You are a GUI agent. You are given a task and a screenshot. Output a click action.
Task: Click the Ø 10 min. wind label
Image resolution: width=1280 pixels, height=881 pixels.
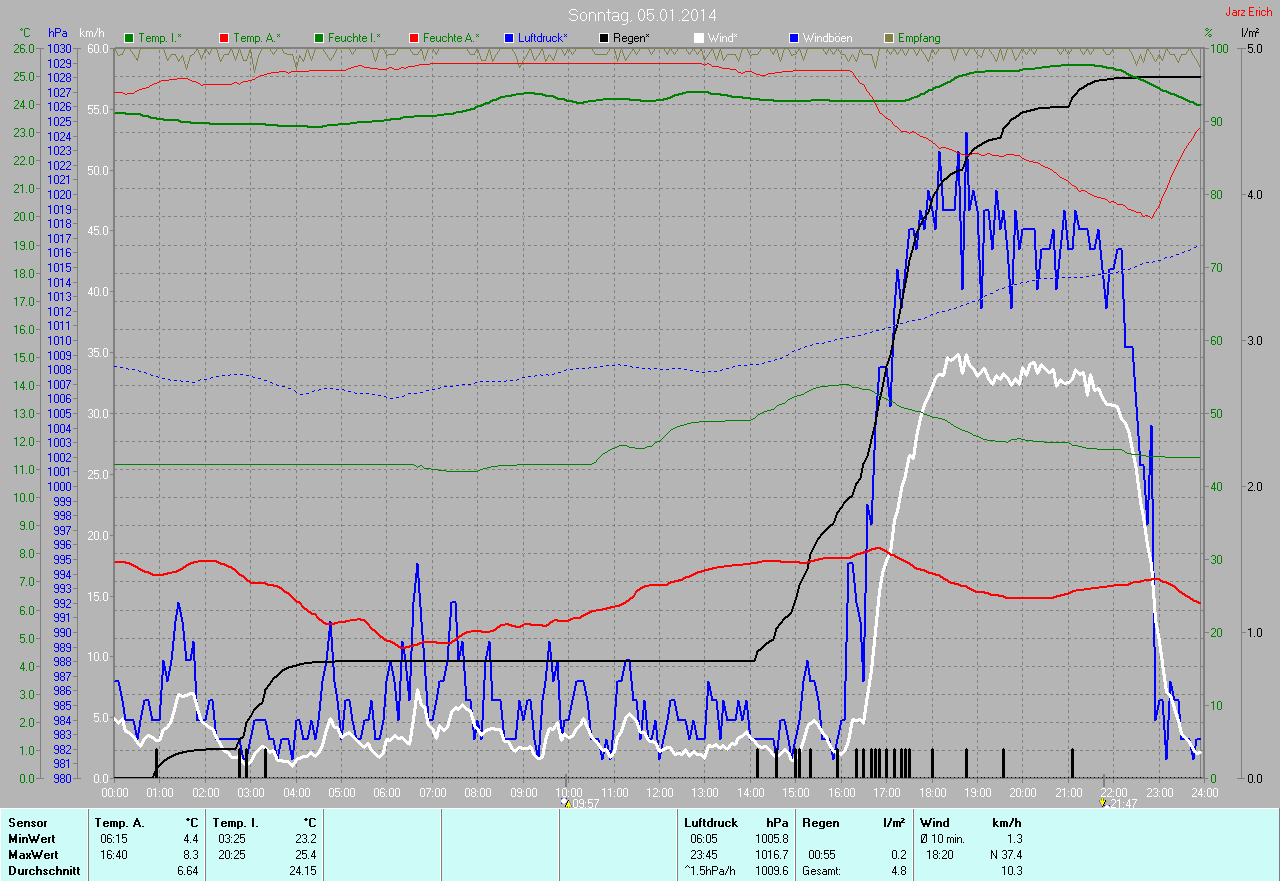[x=943, y=838]
